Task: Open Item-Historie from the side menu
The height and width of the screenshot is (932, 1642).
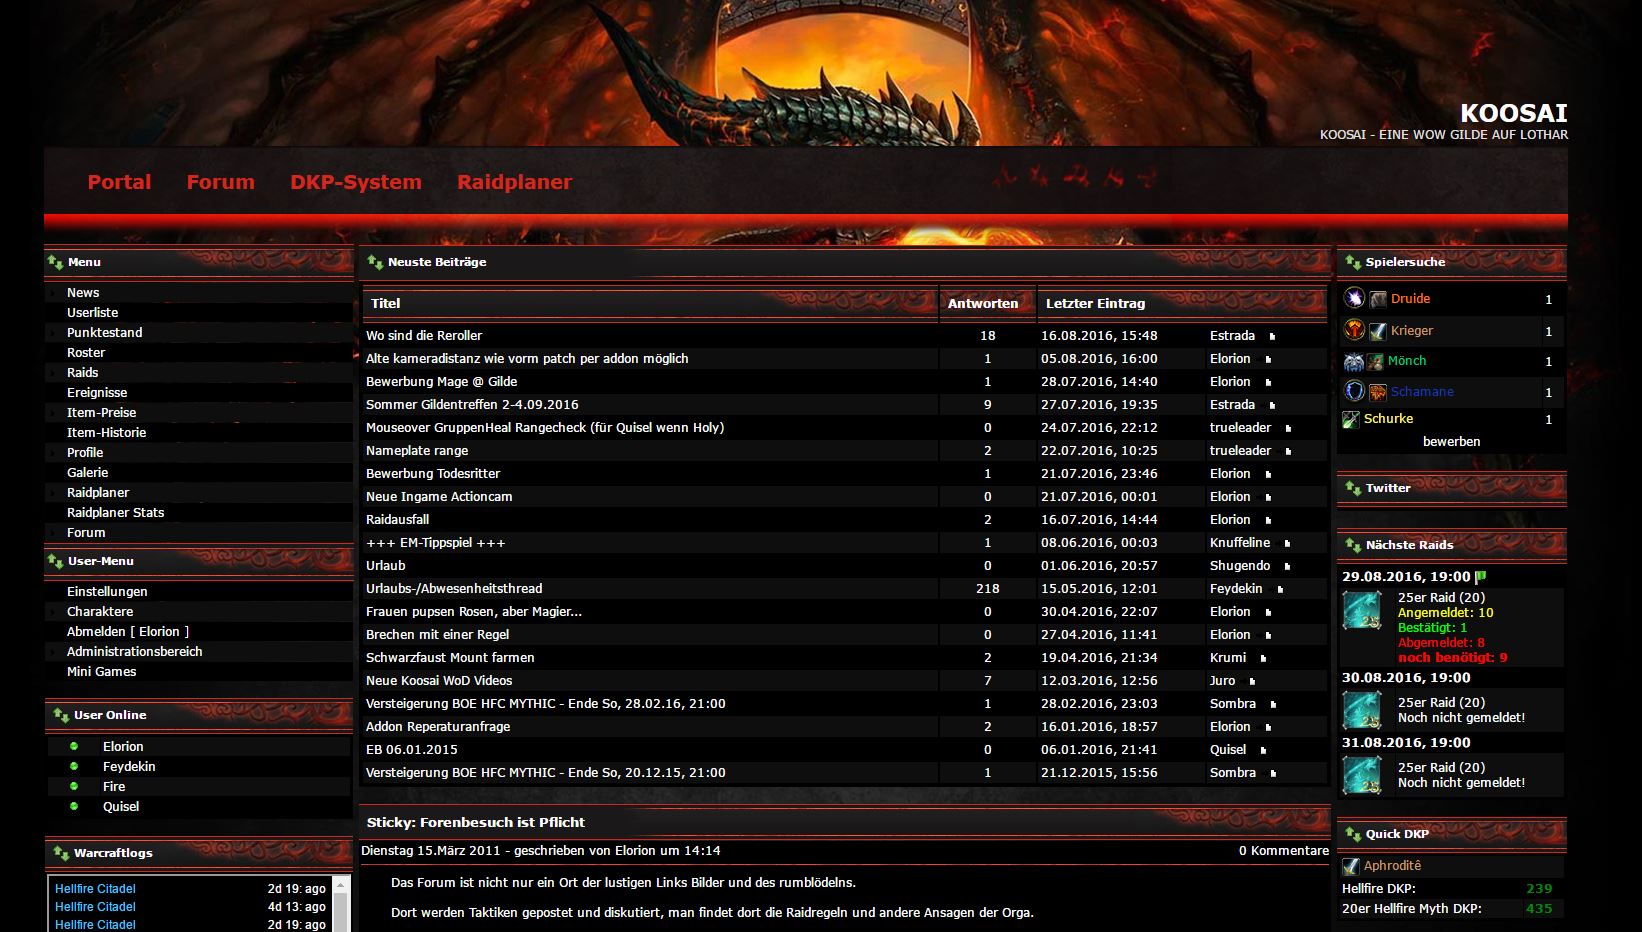Action: [x=107, y=433]
